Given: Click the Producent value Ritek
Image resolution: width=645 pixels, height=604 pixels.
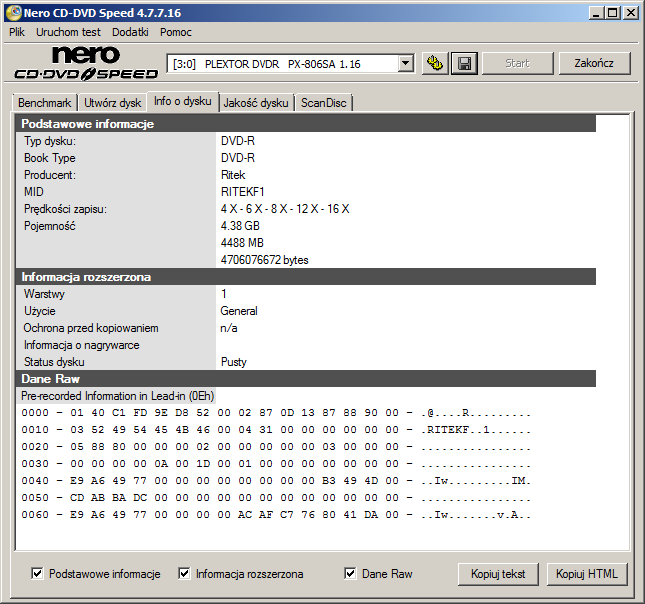Looking at the screenshot, I should (233, 175).
